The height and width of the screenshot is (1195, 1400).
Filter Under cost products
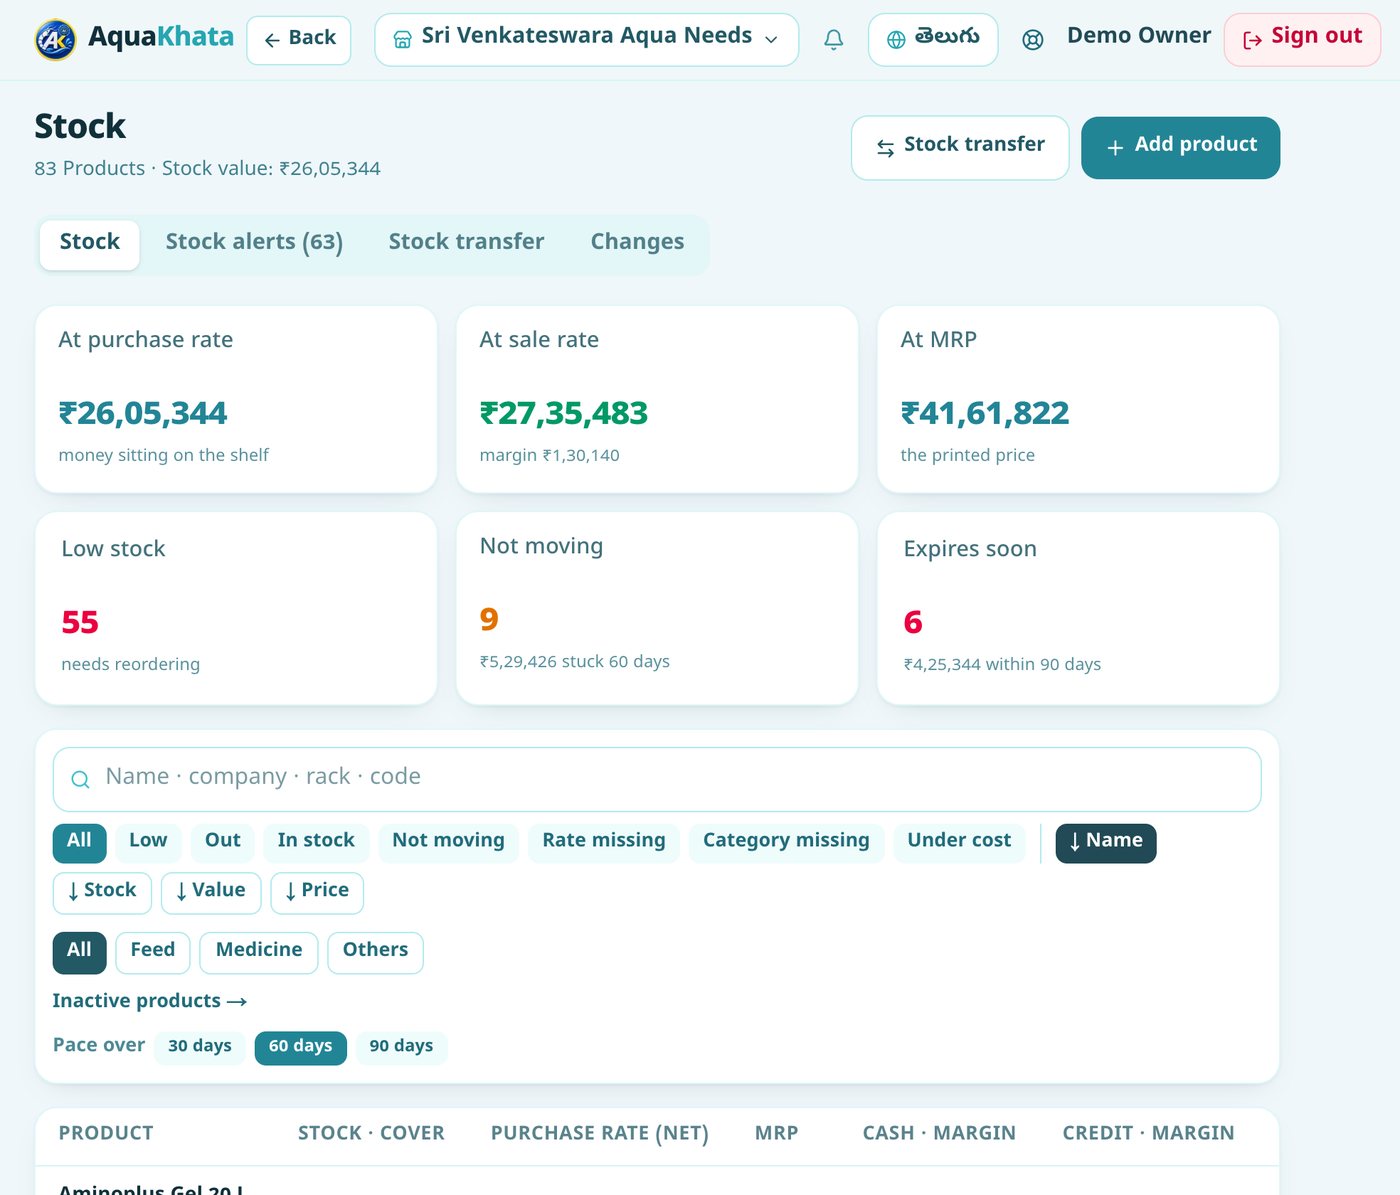coord(959,842)
